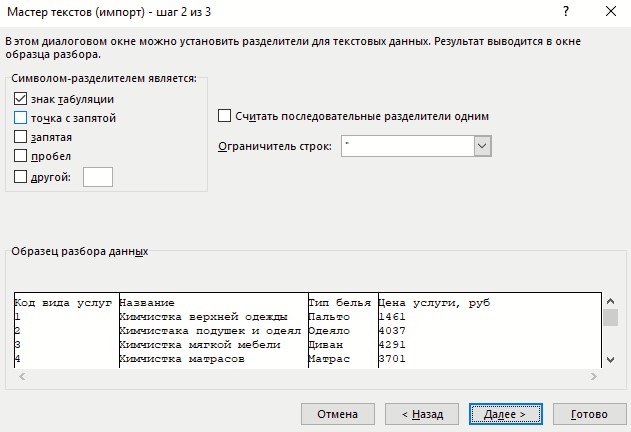Click preview scrollbar down arrow

[x=610, y=360]
